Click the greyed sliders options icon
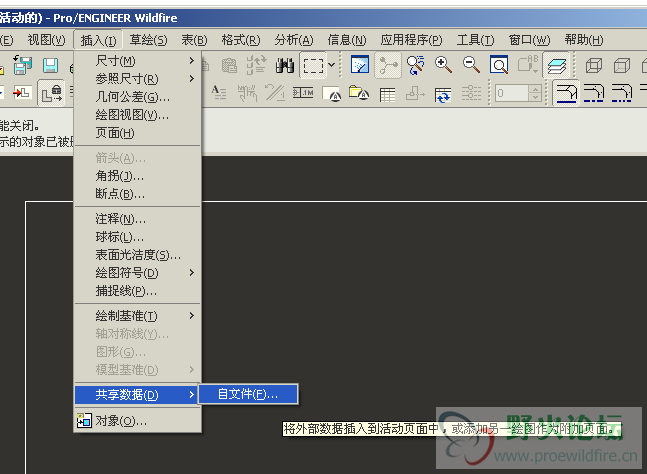This screenshot has width=647, height=474. 471,93
